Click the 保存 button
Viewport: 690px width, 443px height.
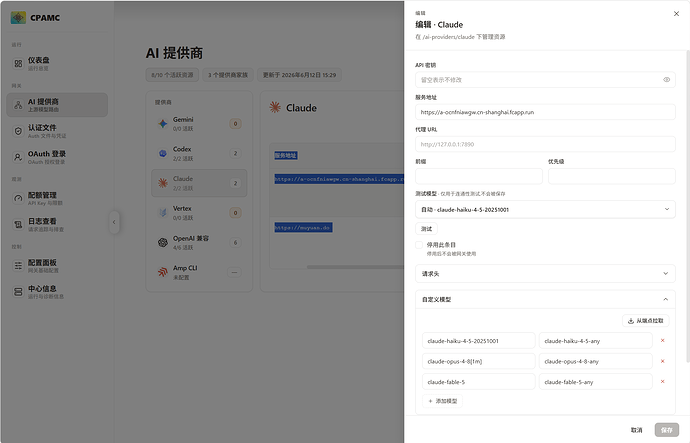(x=666, y=430)
